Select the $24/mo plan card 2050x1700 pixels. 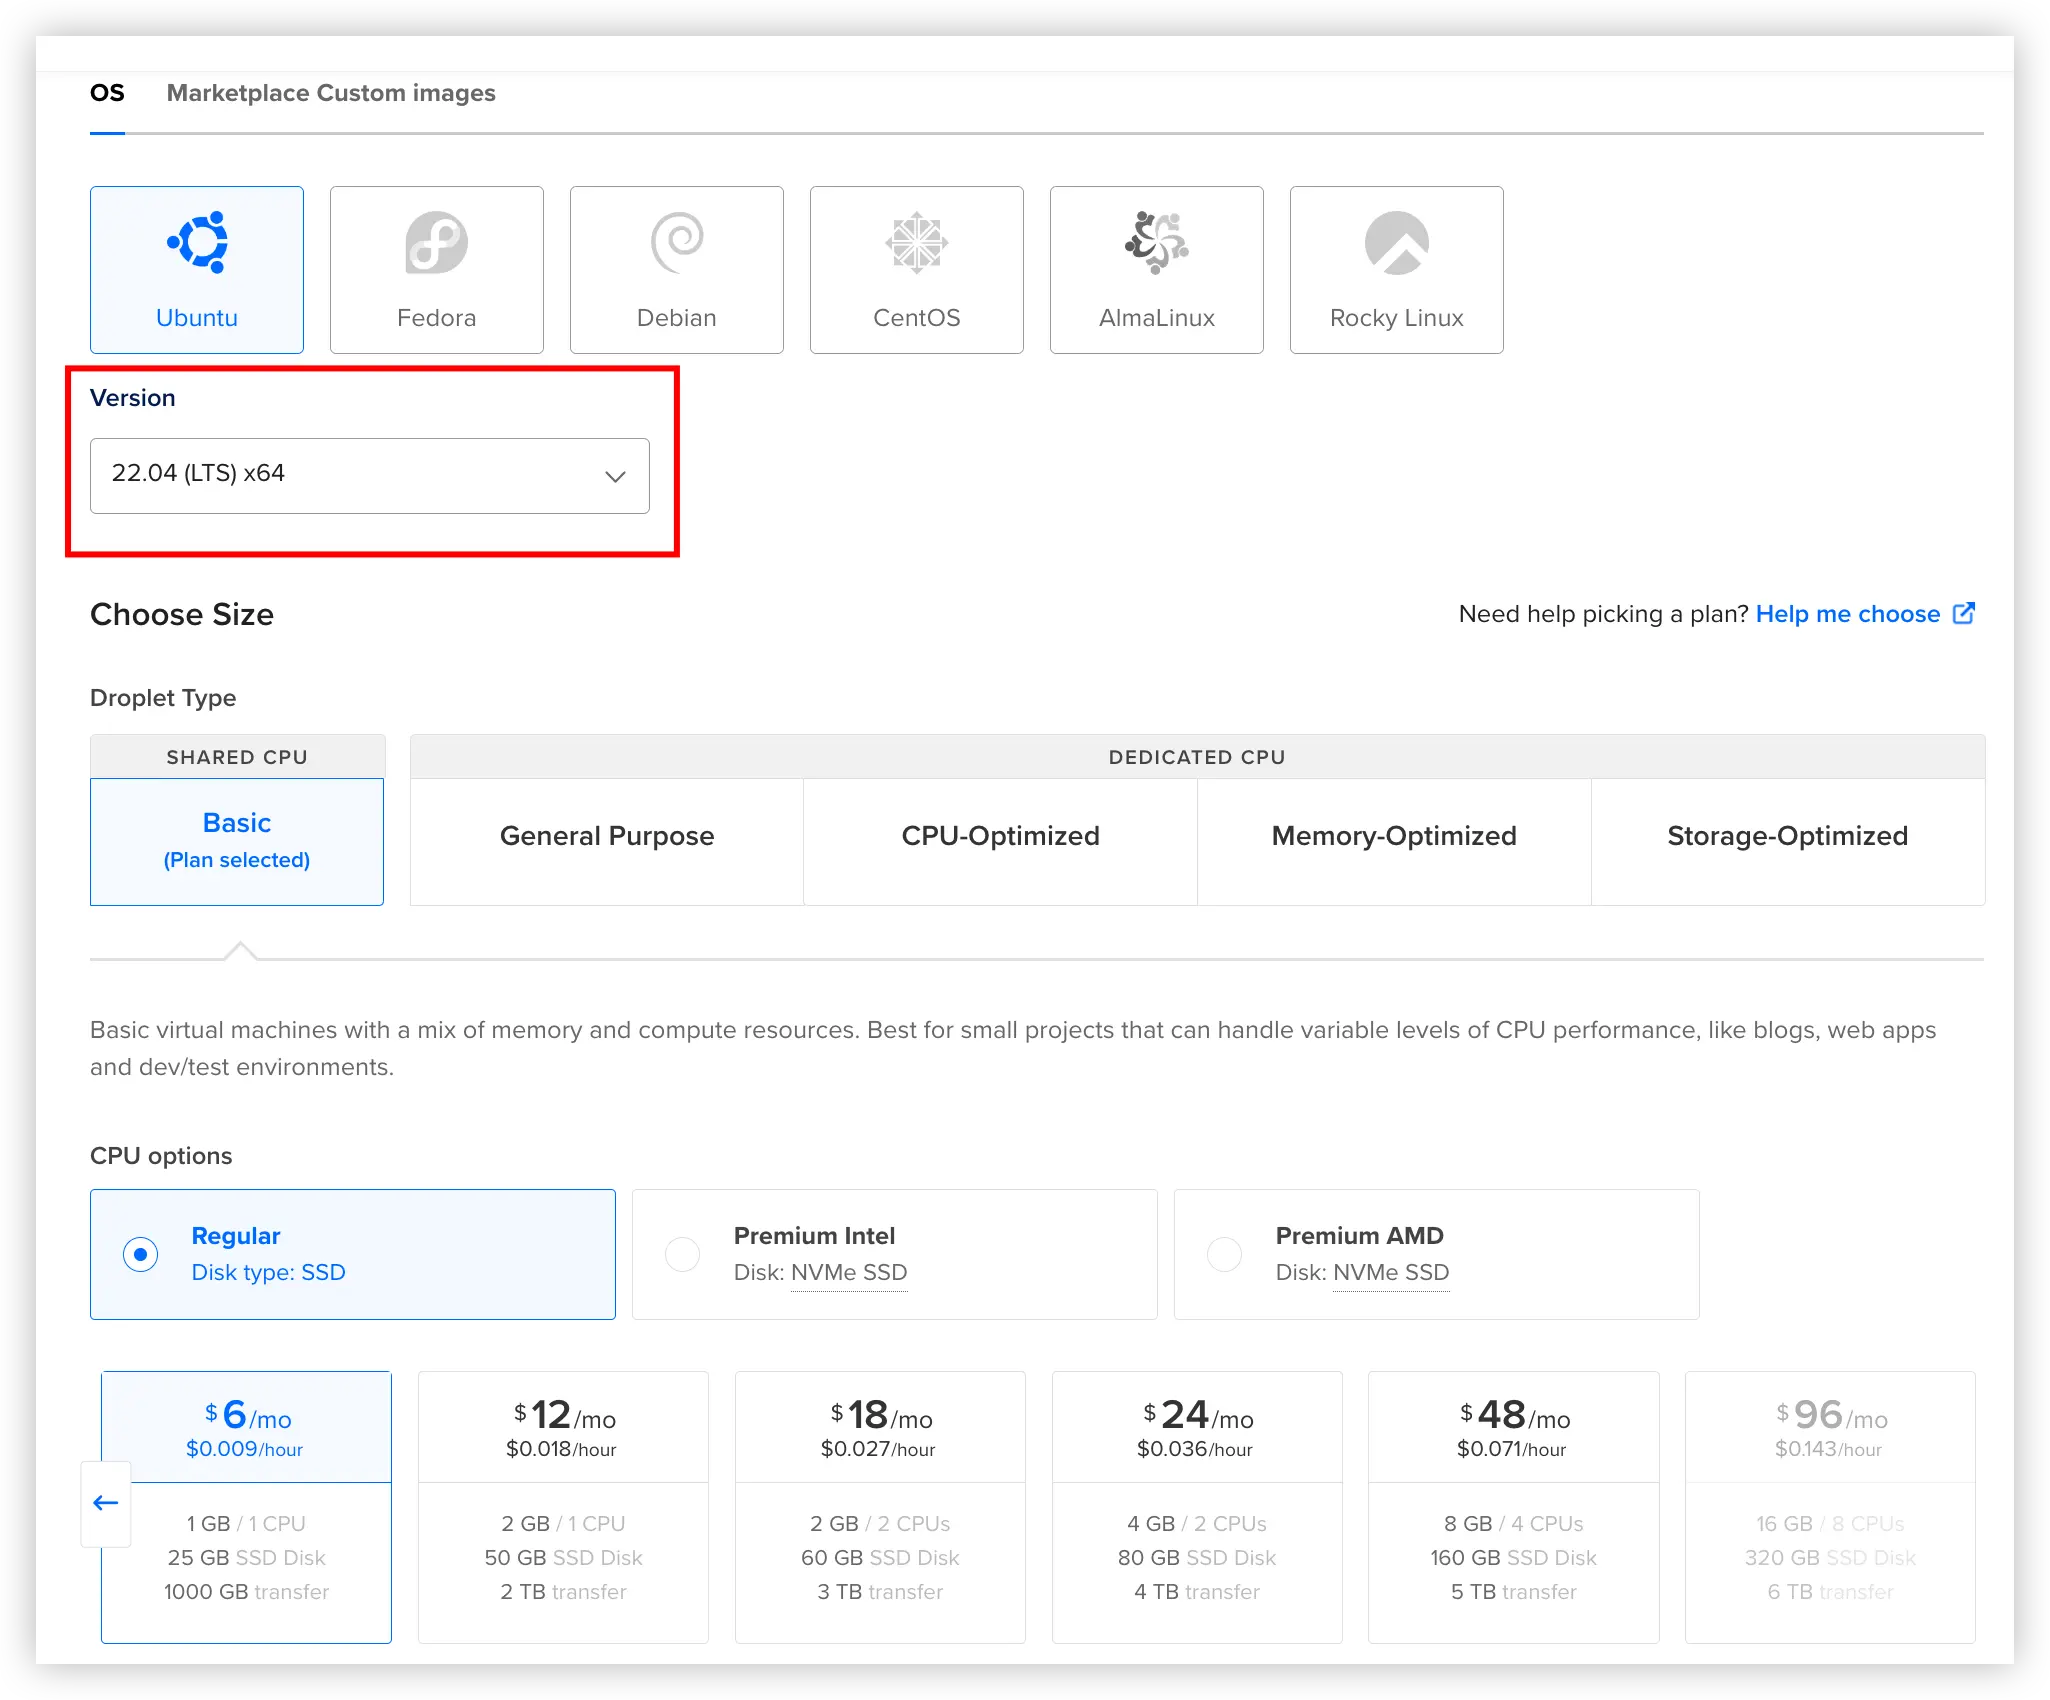[1197, 1507]
